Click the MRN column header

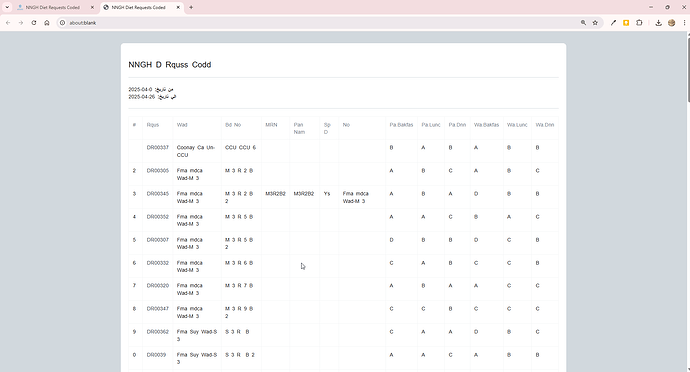click(x=271, y=125)
